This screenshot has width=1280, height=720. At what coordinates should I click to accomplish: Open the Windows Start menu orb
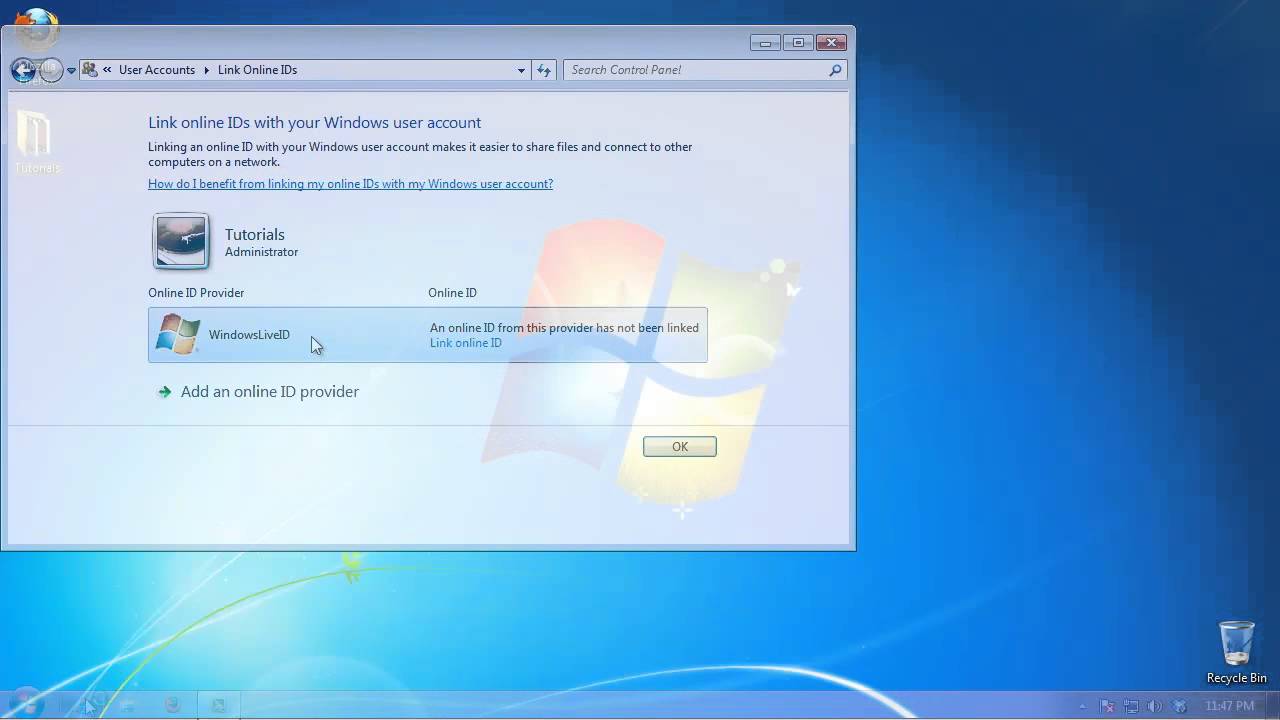tap(26, 704)
